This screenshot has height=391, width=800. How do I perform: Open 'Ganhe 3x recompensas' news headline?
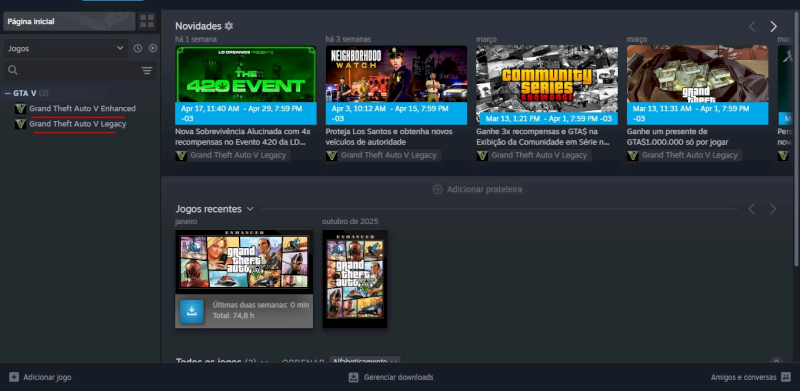[543, 136]
